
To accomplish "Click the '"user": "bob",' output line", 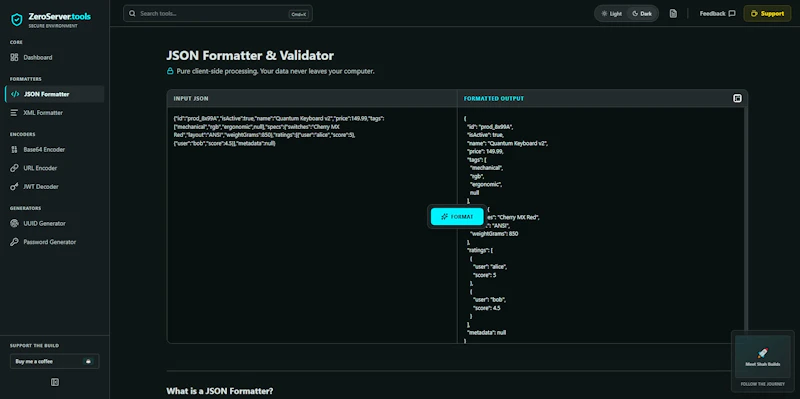I will [489, 300].
